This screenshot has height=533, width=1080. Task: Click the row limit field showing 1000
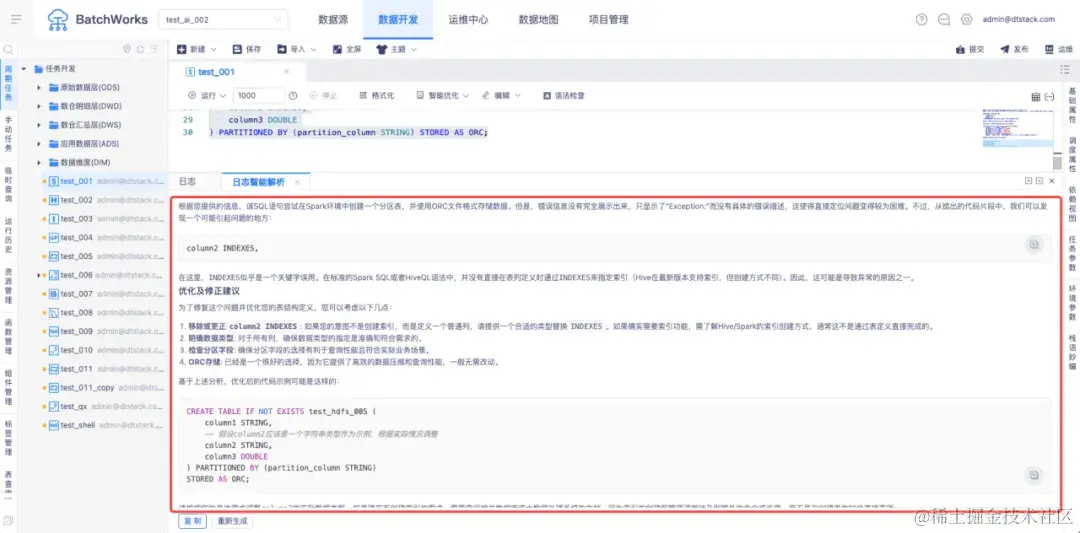coord(258,96)
